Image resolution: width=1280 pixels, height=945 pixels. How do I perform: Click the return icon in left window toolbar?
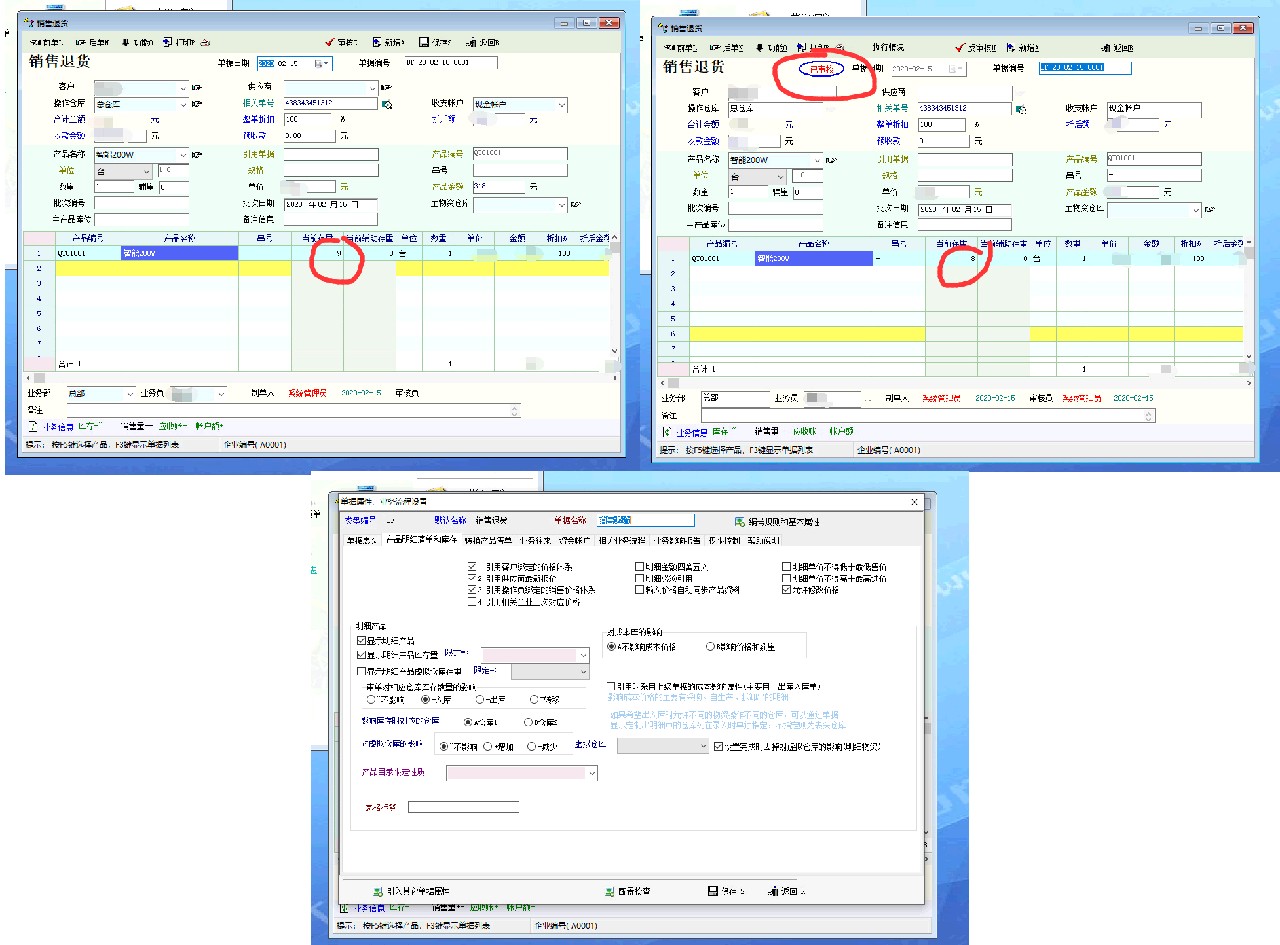click(x=470, y=43)
